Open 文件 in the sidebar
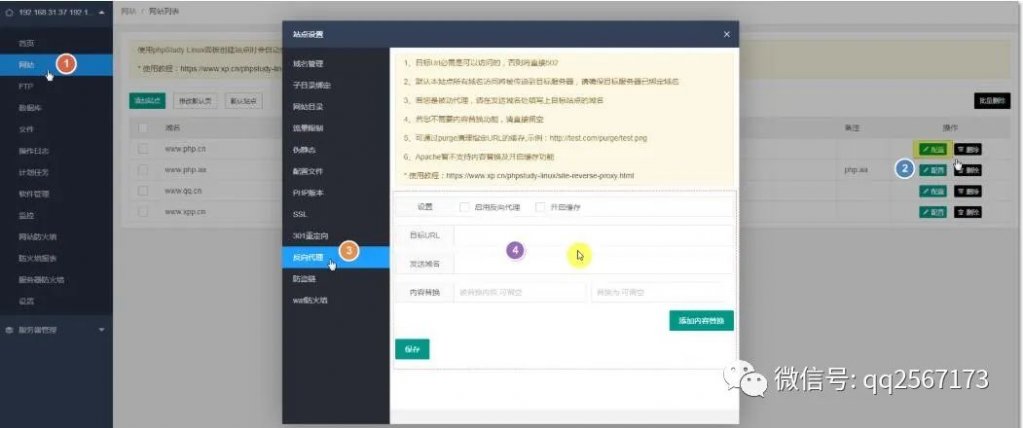This screenshot has width=1023, height=428. tap(26, 129)
